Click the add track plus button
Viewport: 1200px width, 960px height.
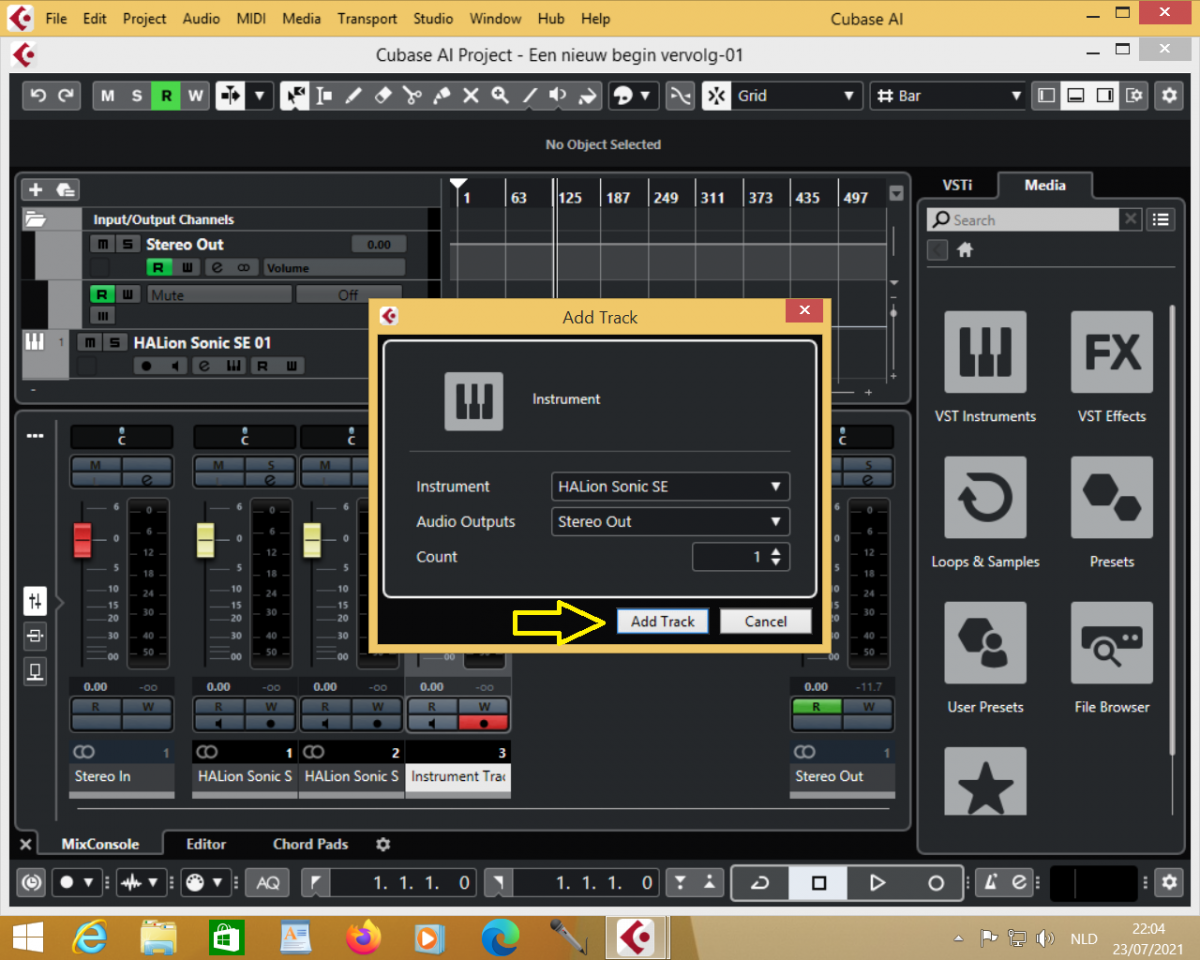click(x=35, y=189)
